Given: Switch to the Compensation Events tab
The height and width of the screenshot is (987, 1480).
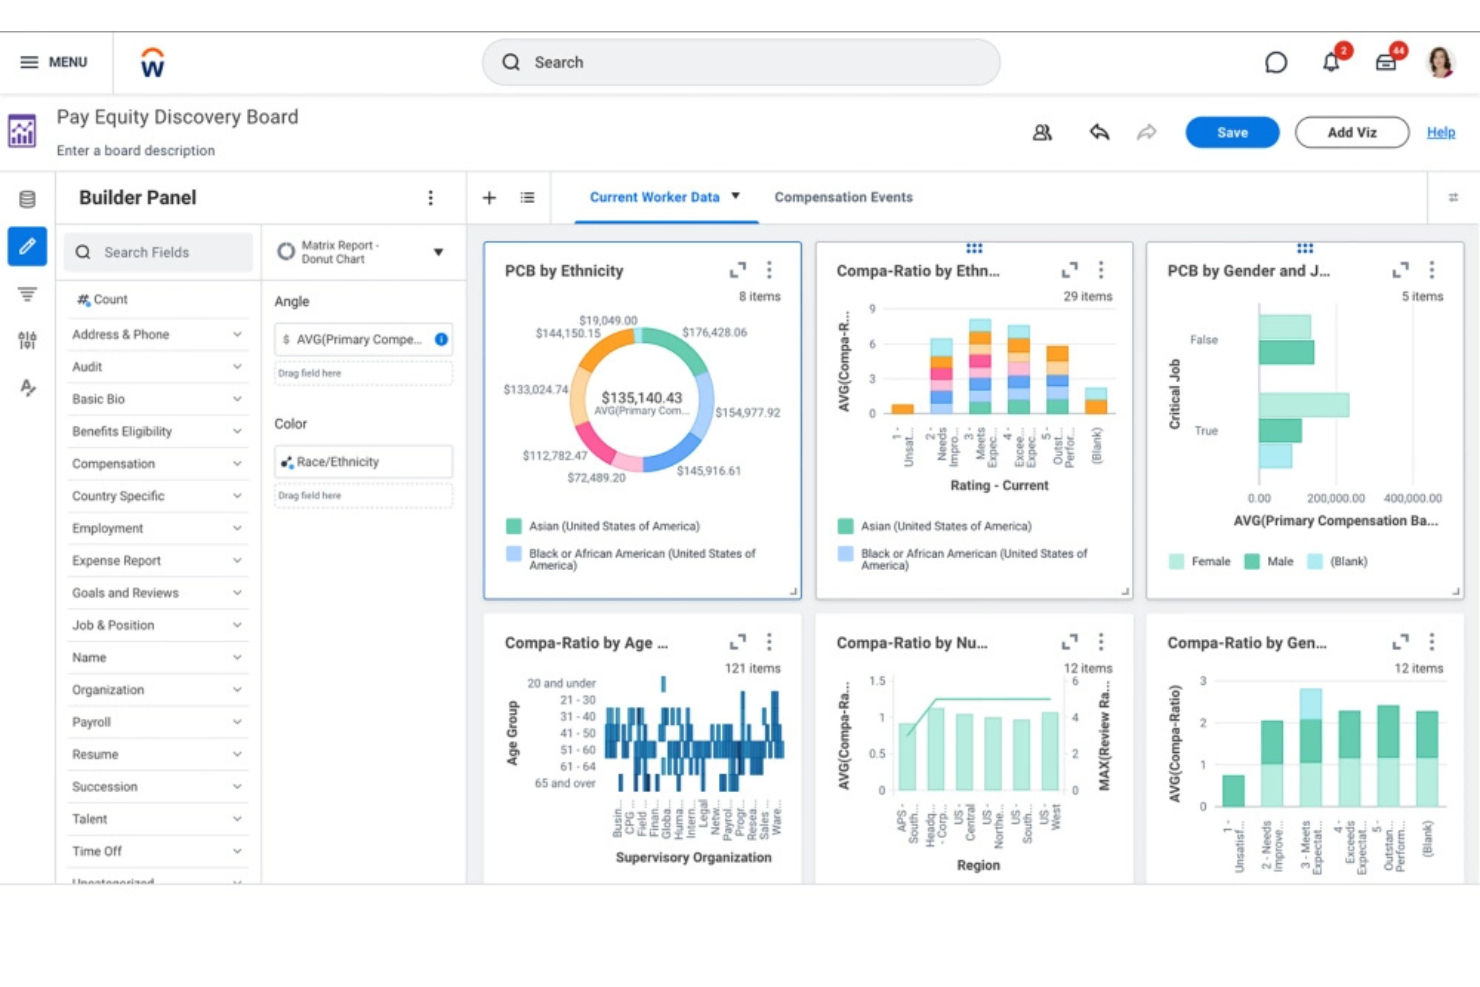Looking at the screenshot, I should point(843,197).
